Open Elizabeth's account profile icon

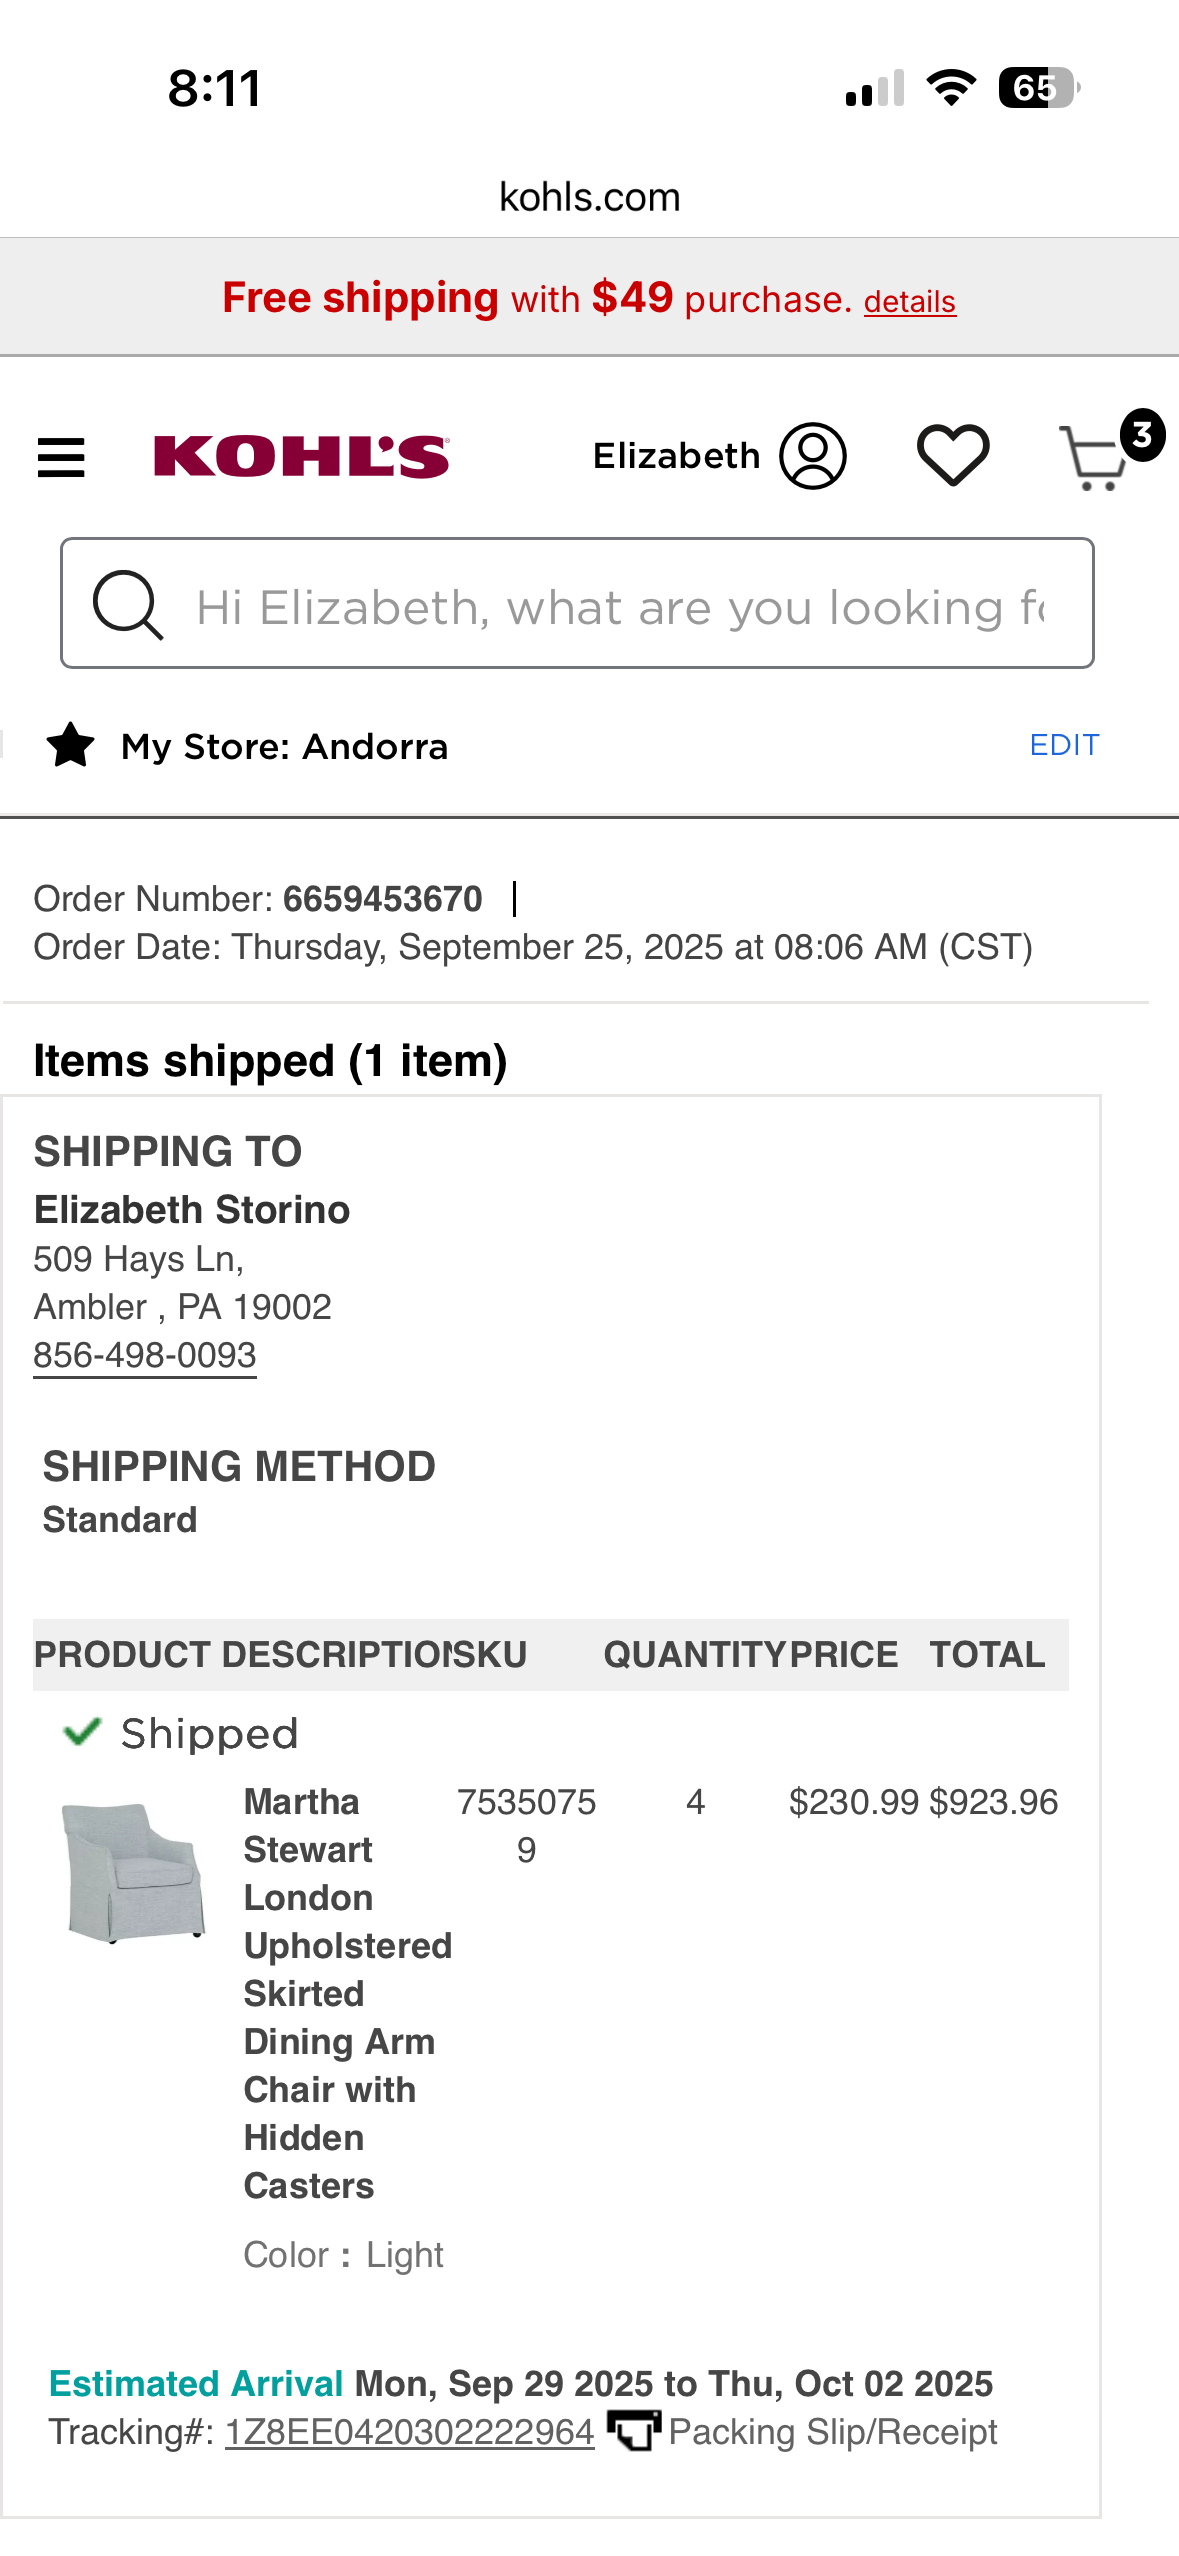[813, 456]
